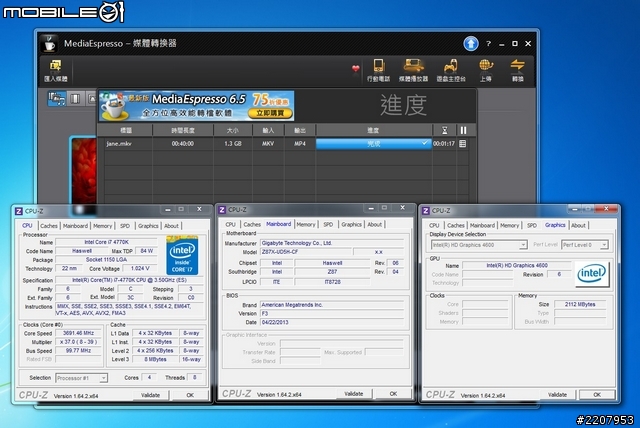Click Validate in the middle CPU-Z window
The height and width of the screenshot is (428, 640).
point(353,394)
